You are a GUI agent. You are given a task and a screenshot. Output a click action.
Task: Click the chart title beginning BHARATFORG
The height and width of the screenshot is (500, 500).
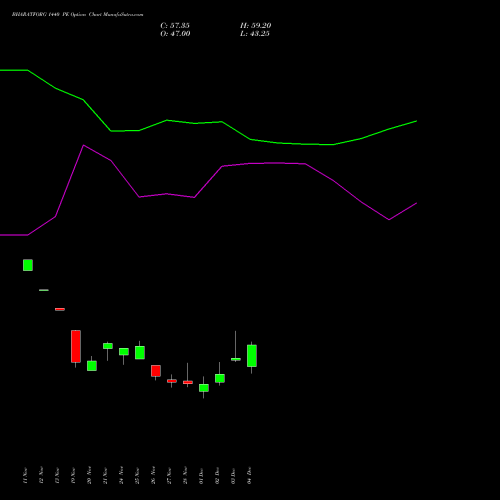tap(78, 14)
